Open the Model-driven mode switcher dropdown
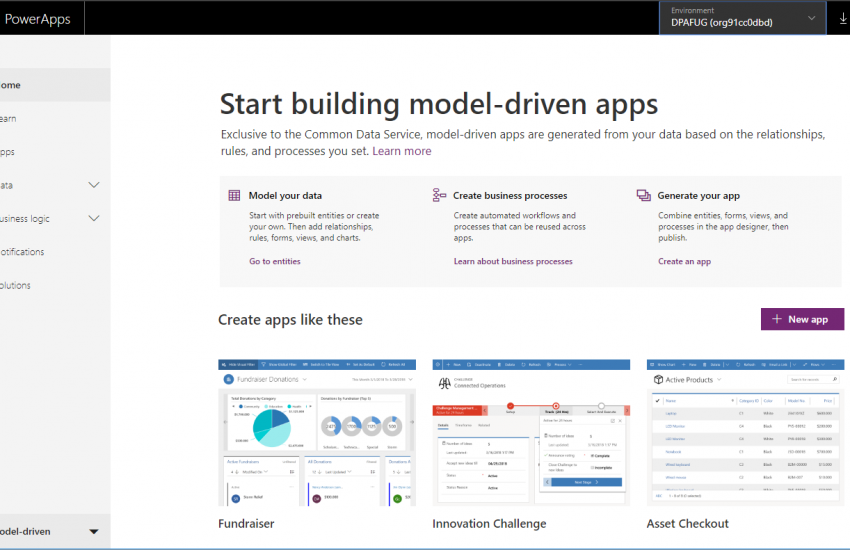850x550 pixels. click(55, 532)
